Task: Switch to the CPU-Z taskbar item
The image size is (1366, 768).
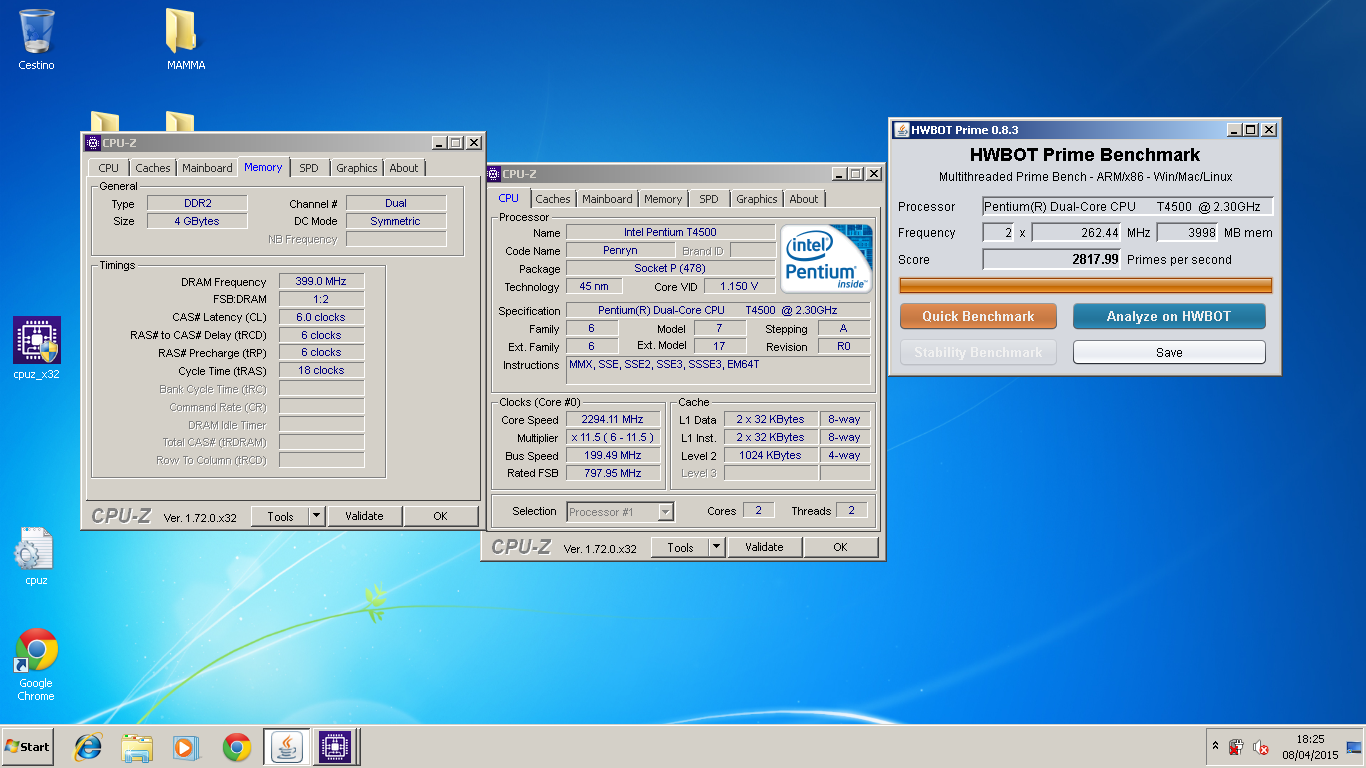Action: tap(335, 747)
